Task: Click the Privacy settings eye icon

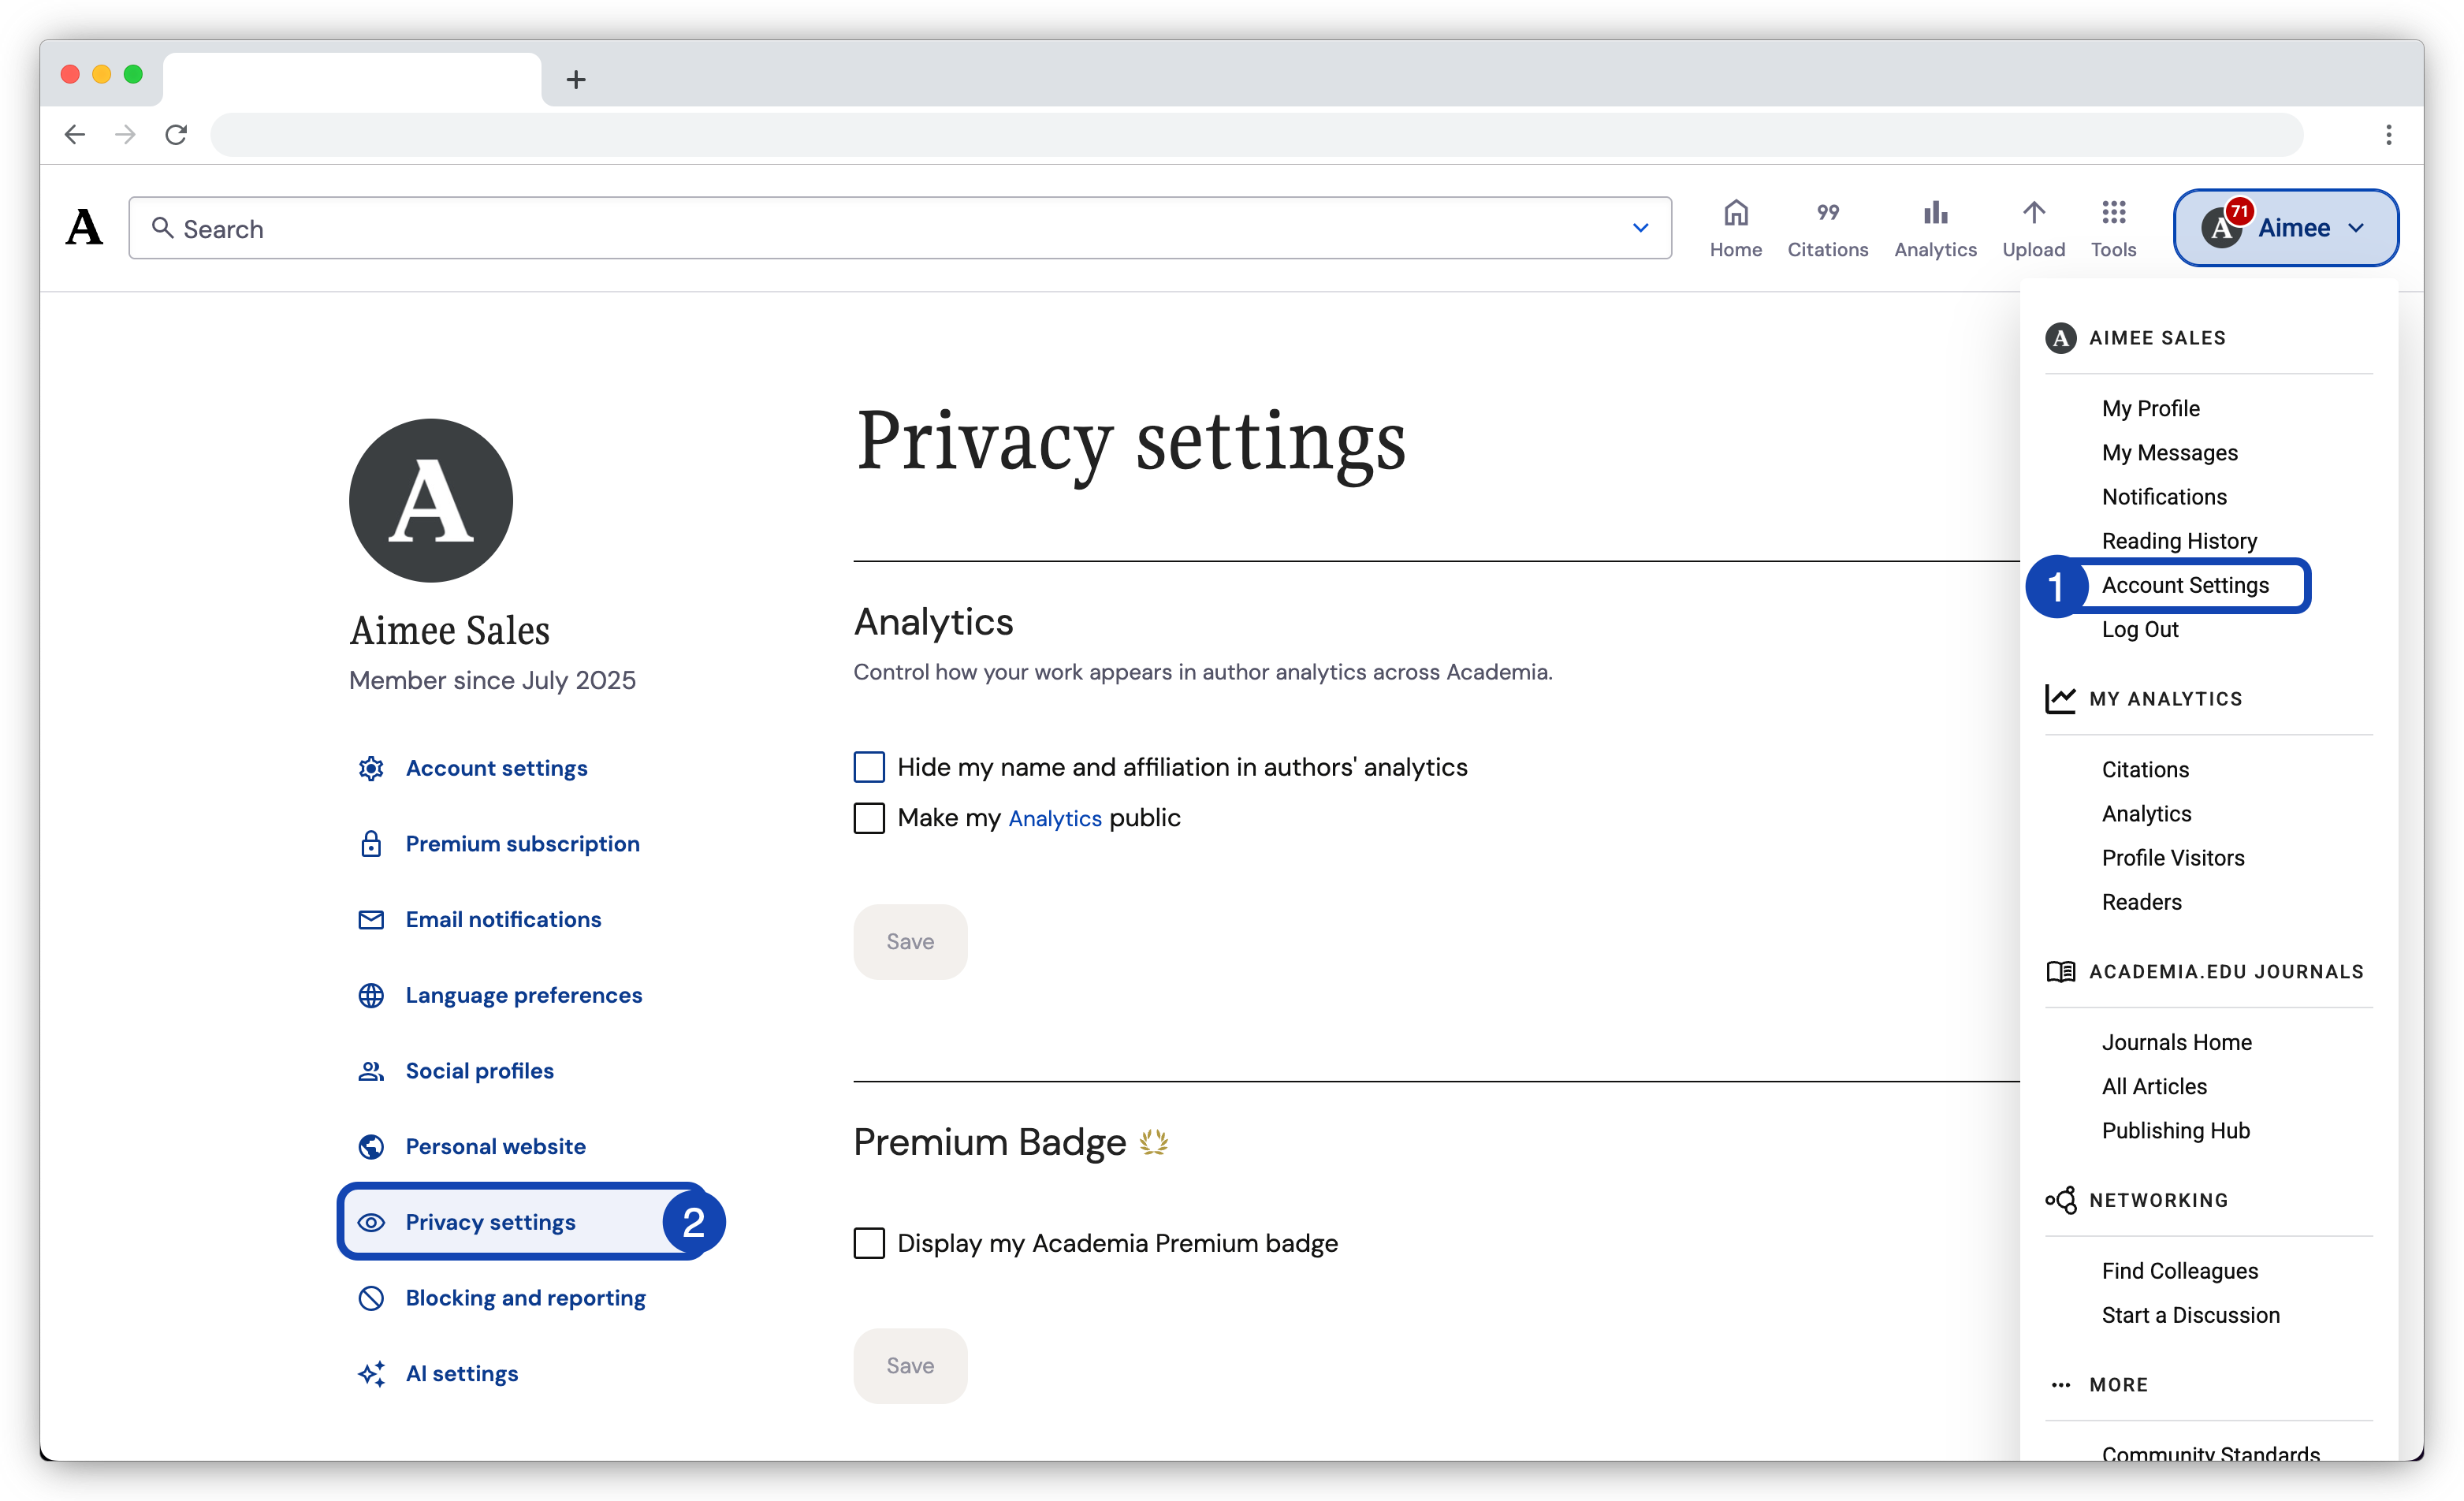Action: [371, 1222]
